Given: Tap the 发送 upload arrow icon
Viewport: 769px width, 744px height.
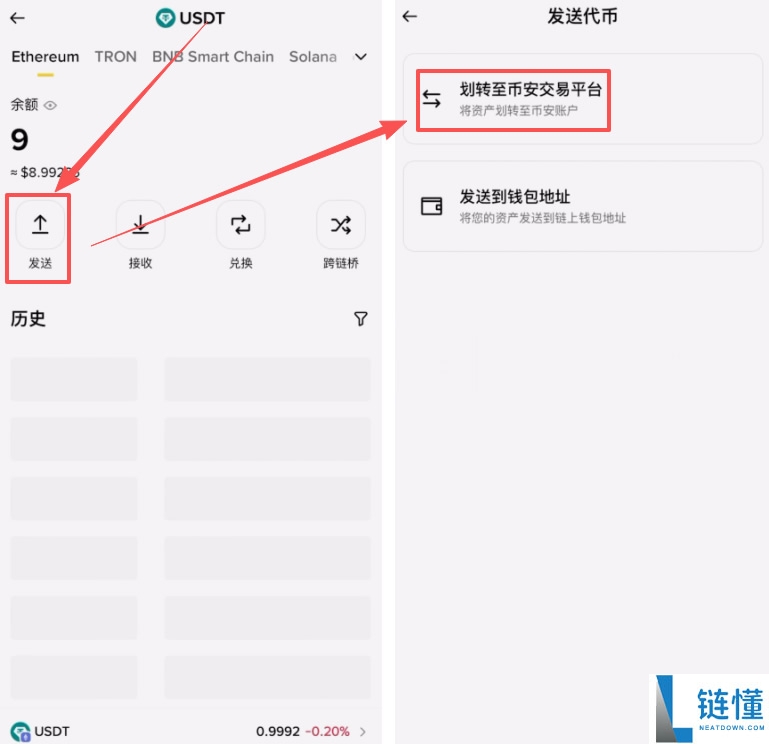Looking at the screenshot, I should [40, 225].
